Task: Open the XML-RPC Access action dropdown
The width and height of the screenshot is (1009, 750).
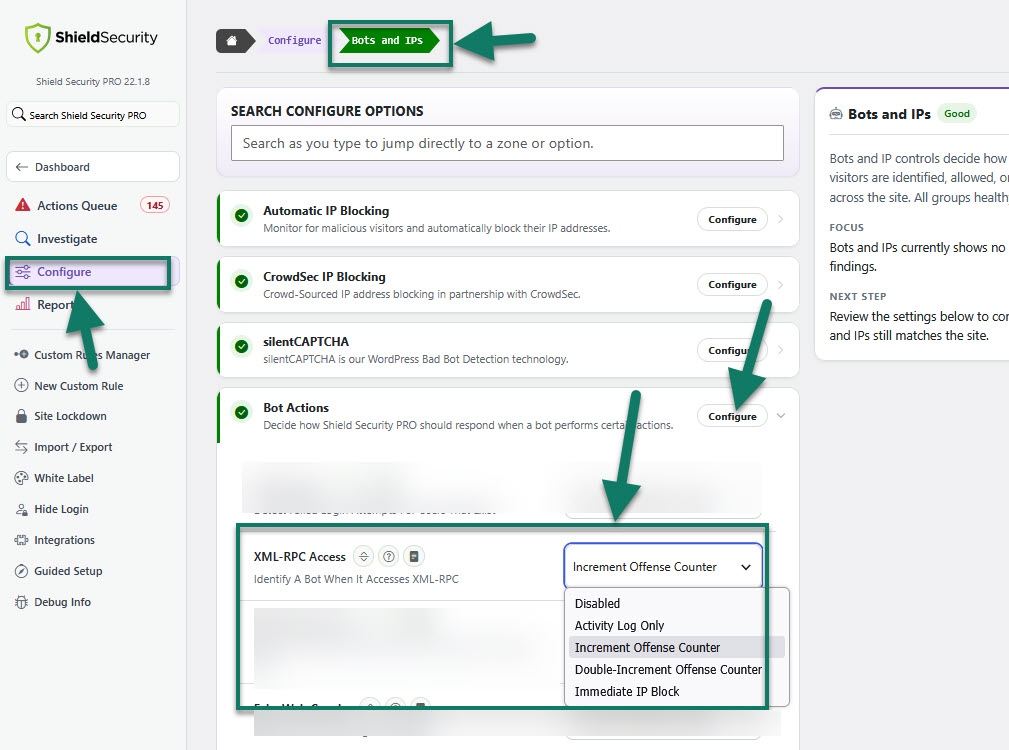Action: [663, 567]
